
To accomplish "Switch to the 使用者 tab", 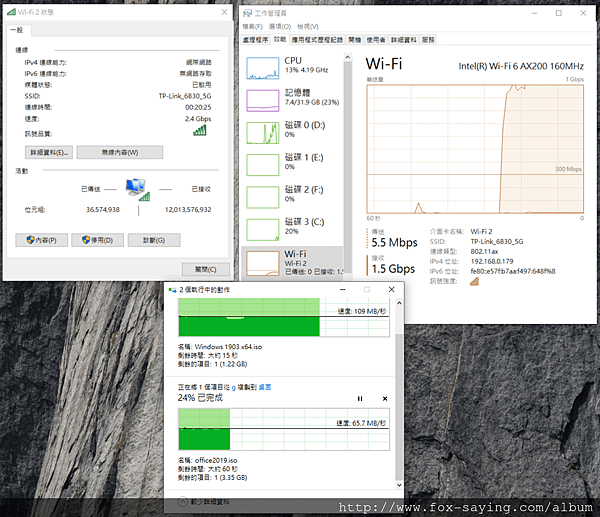I will 376,40.
